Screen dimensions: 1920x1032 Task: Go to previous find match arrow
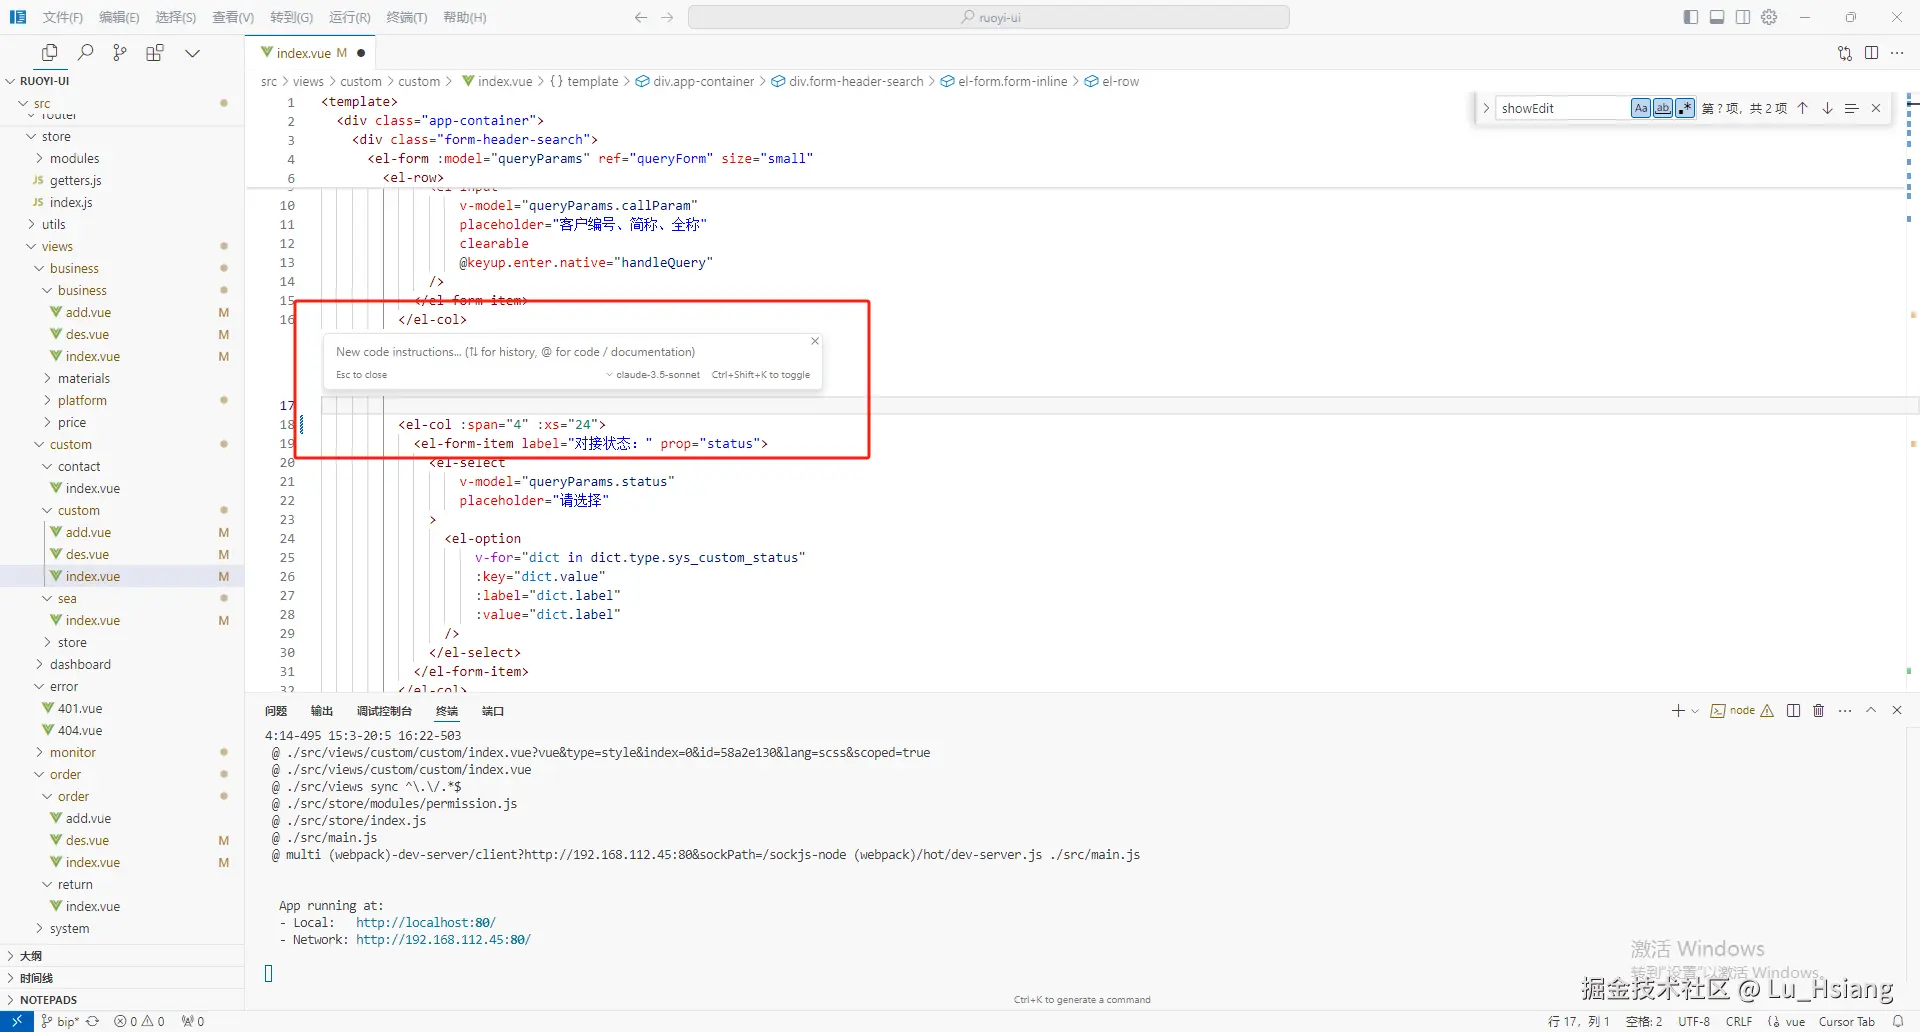pyautogui.click(x=1802, y=108)
